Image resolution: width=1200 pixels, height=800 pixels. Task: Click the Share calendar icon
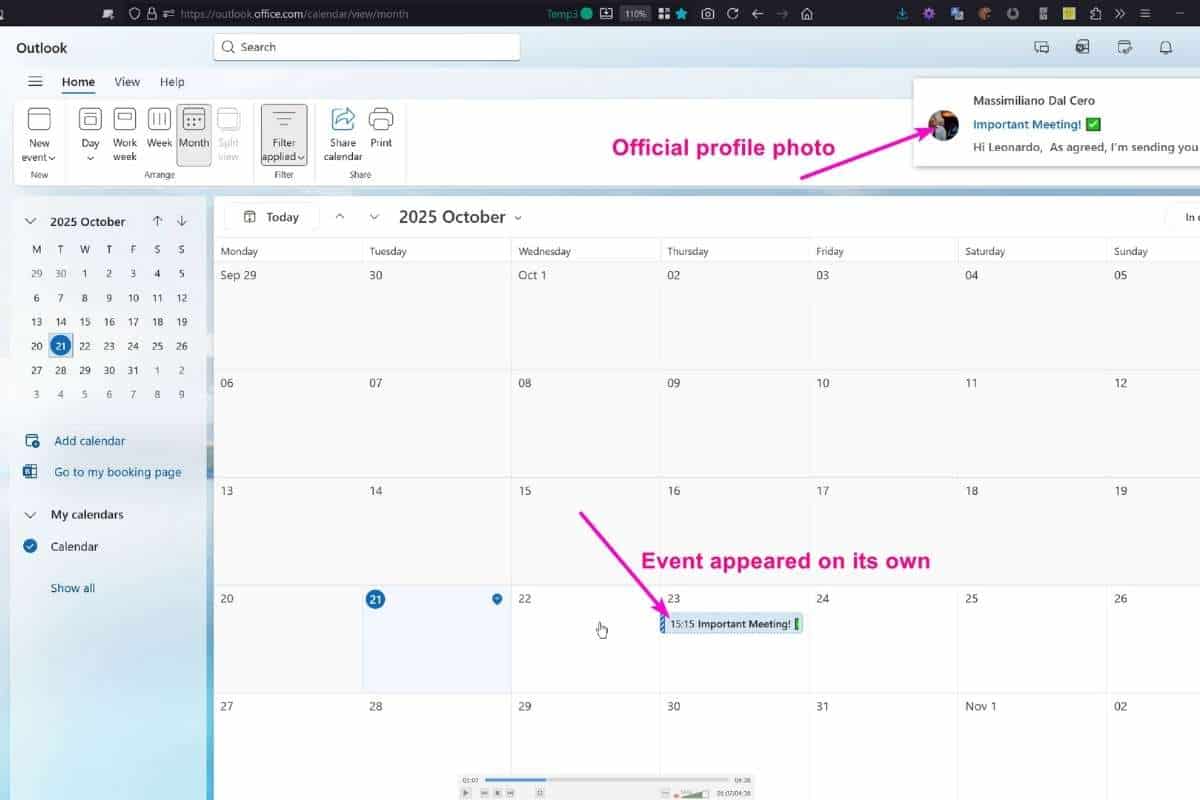[343, 120]
